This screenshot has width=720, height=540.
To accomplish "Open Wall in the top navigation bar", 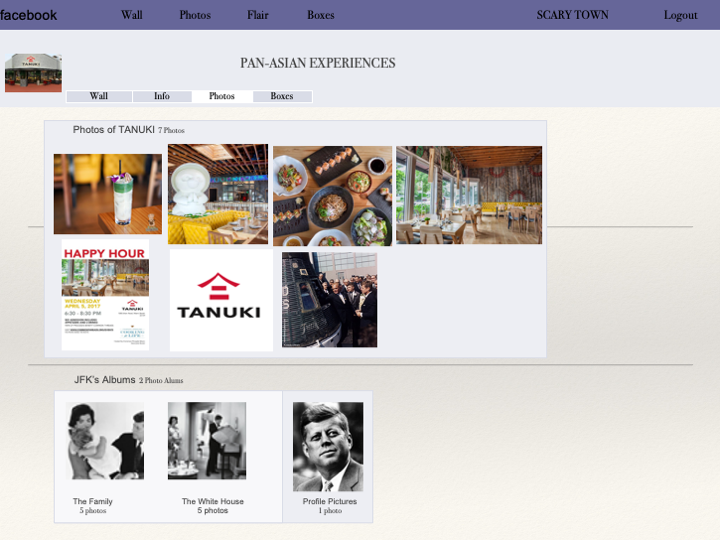I will pos(132,15).
